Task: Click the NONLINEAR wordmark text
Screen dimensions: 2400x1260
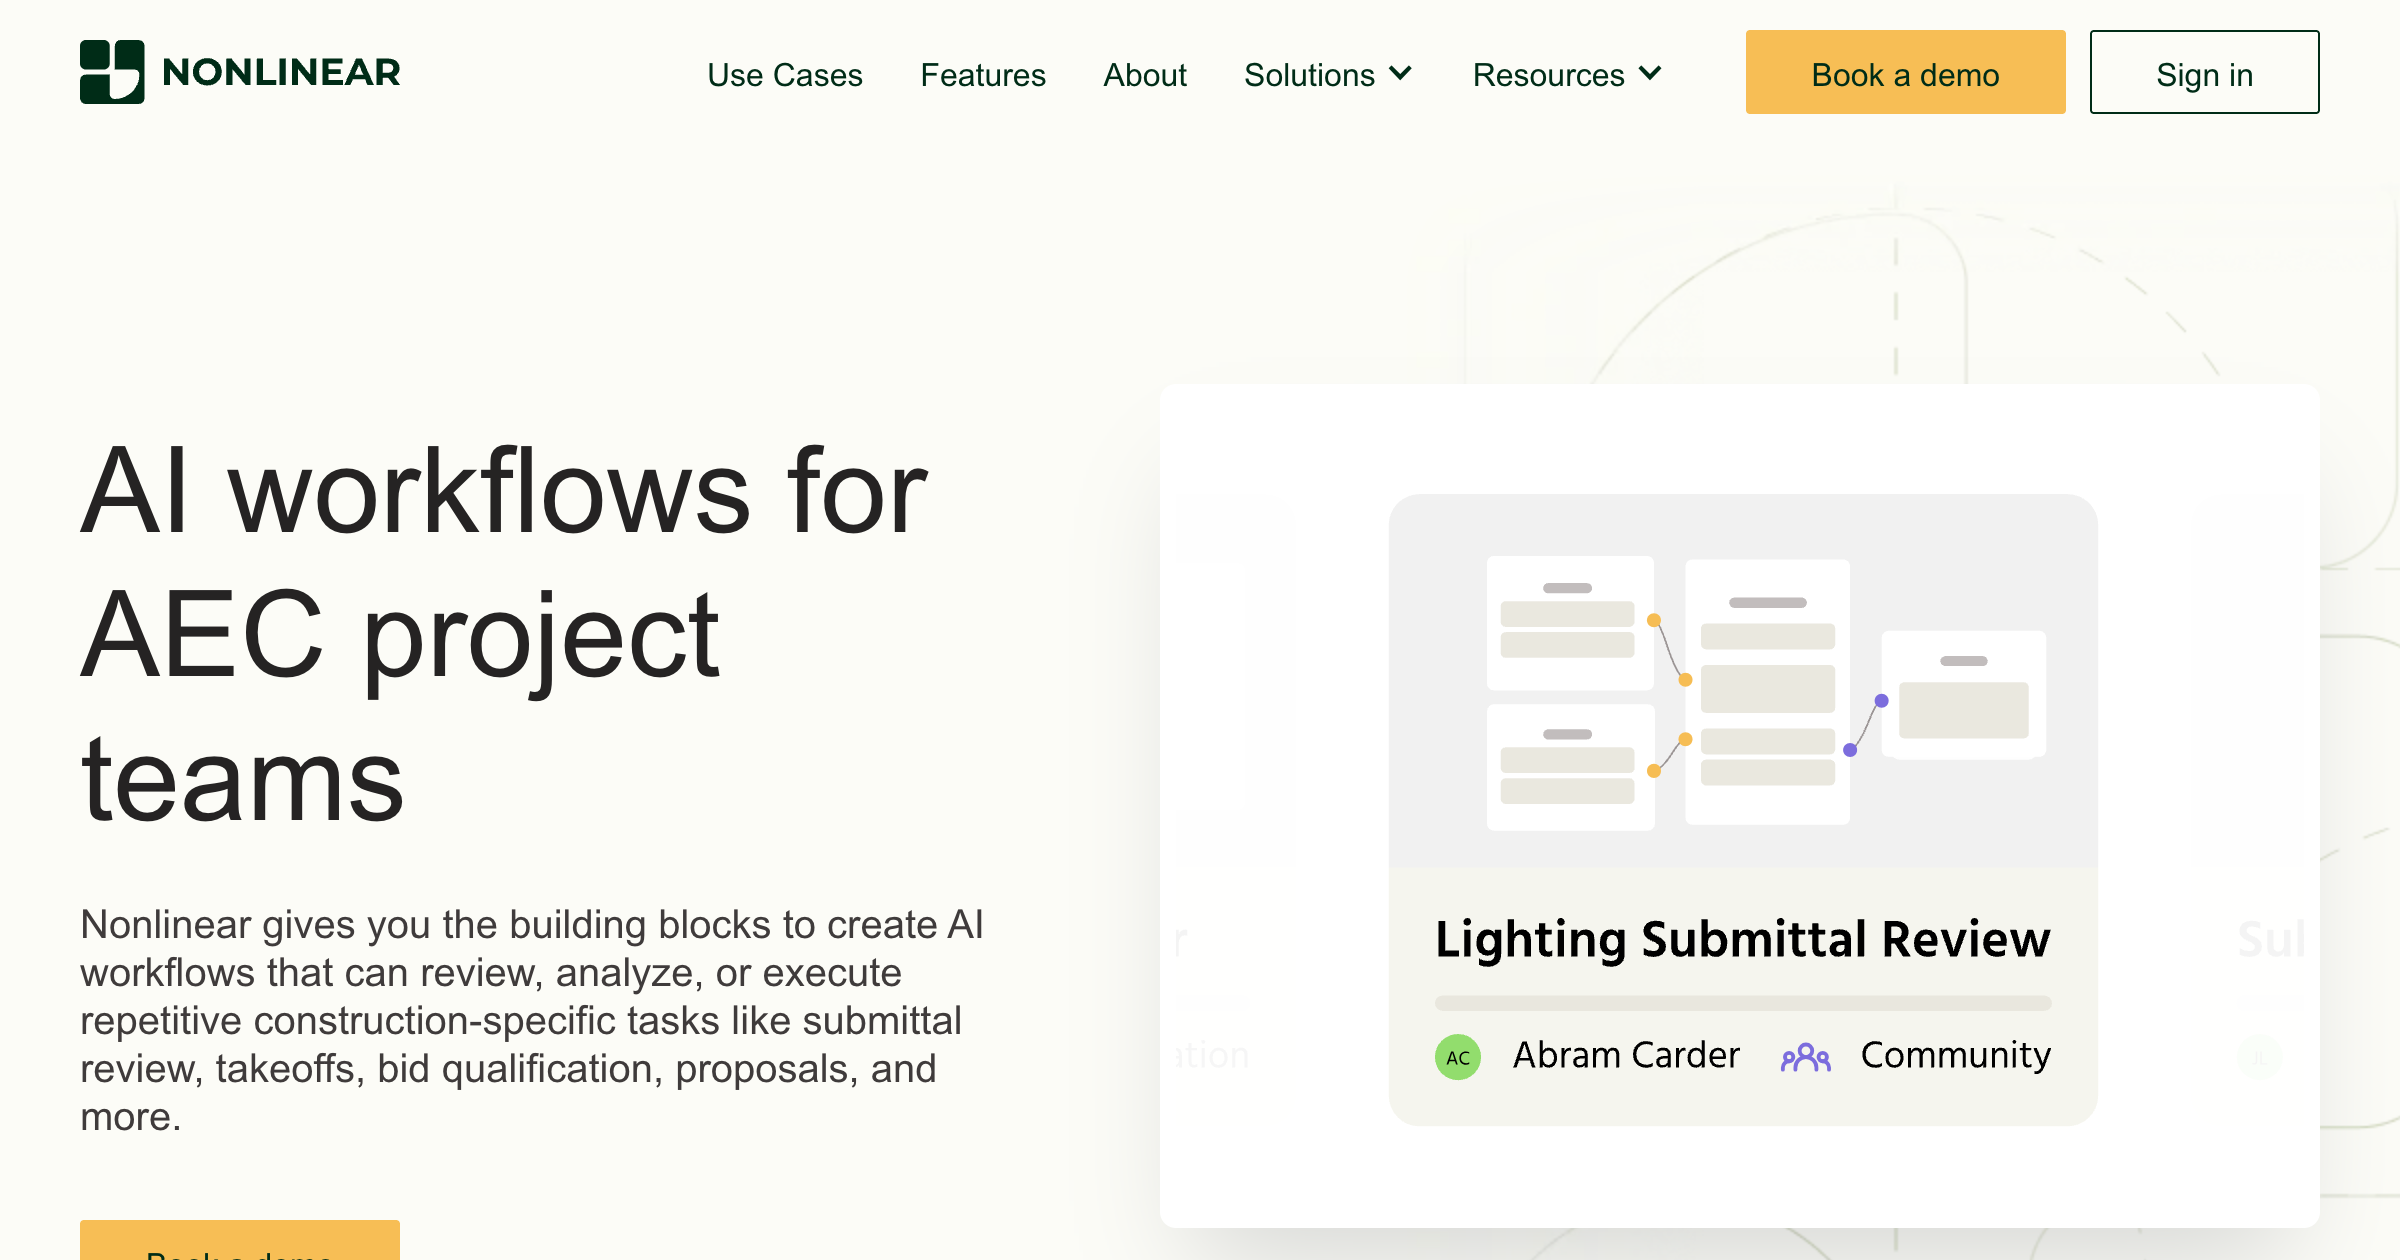Action: tap(281, 72)
